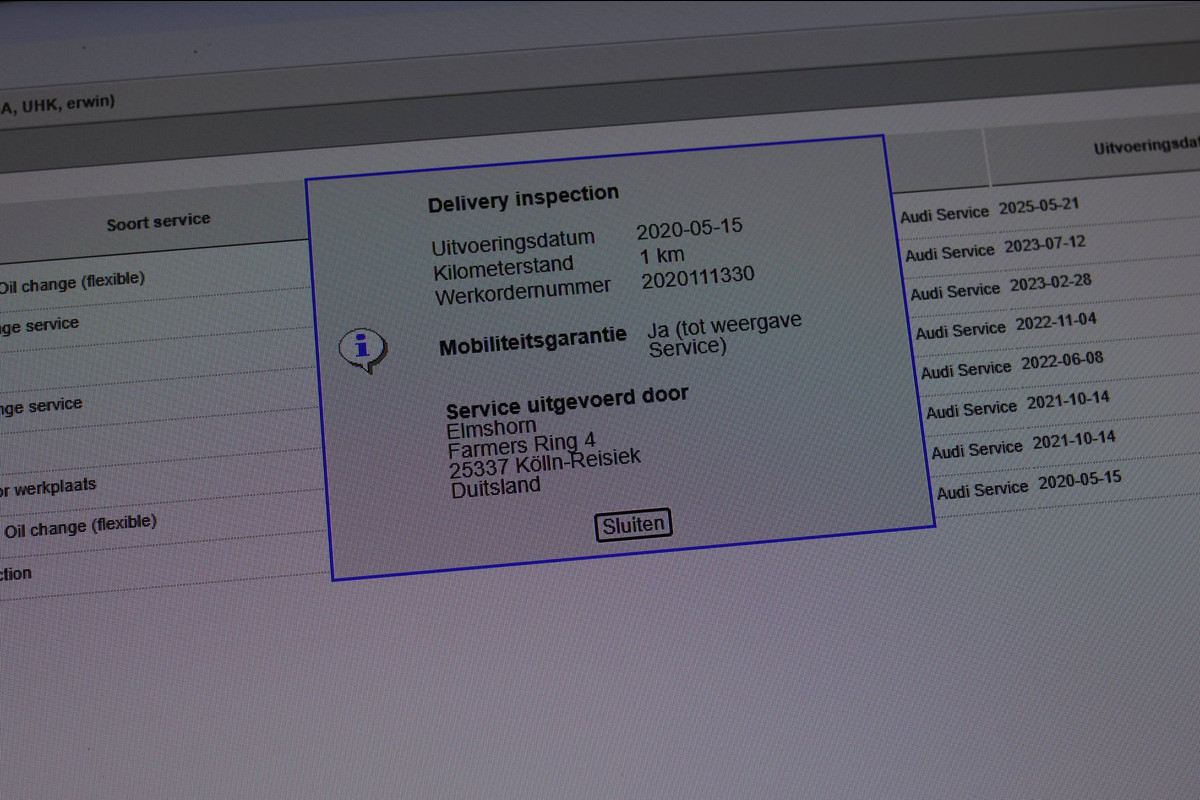
Task: Select the upper Oil change (flexible) row
Action: click(70, 283)
